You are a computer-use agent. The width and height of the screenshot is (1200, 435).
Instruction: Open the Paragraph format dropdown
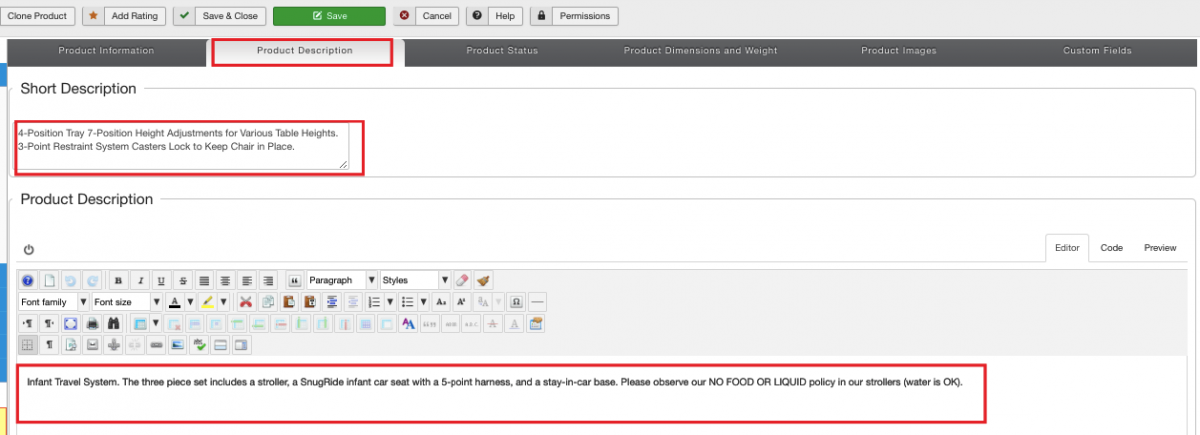click(x=342, y=281)
